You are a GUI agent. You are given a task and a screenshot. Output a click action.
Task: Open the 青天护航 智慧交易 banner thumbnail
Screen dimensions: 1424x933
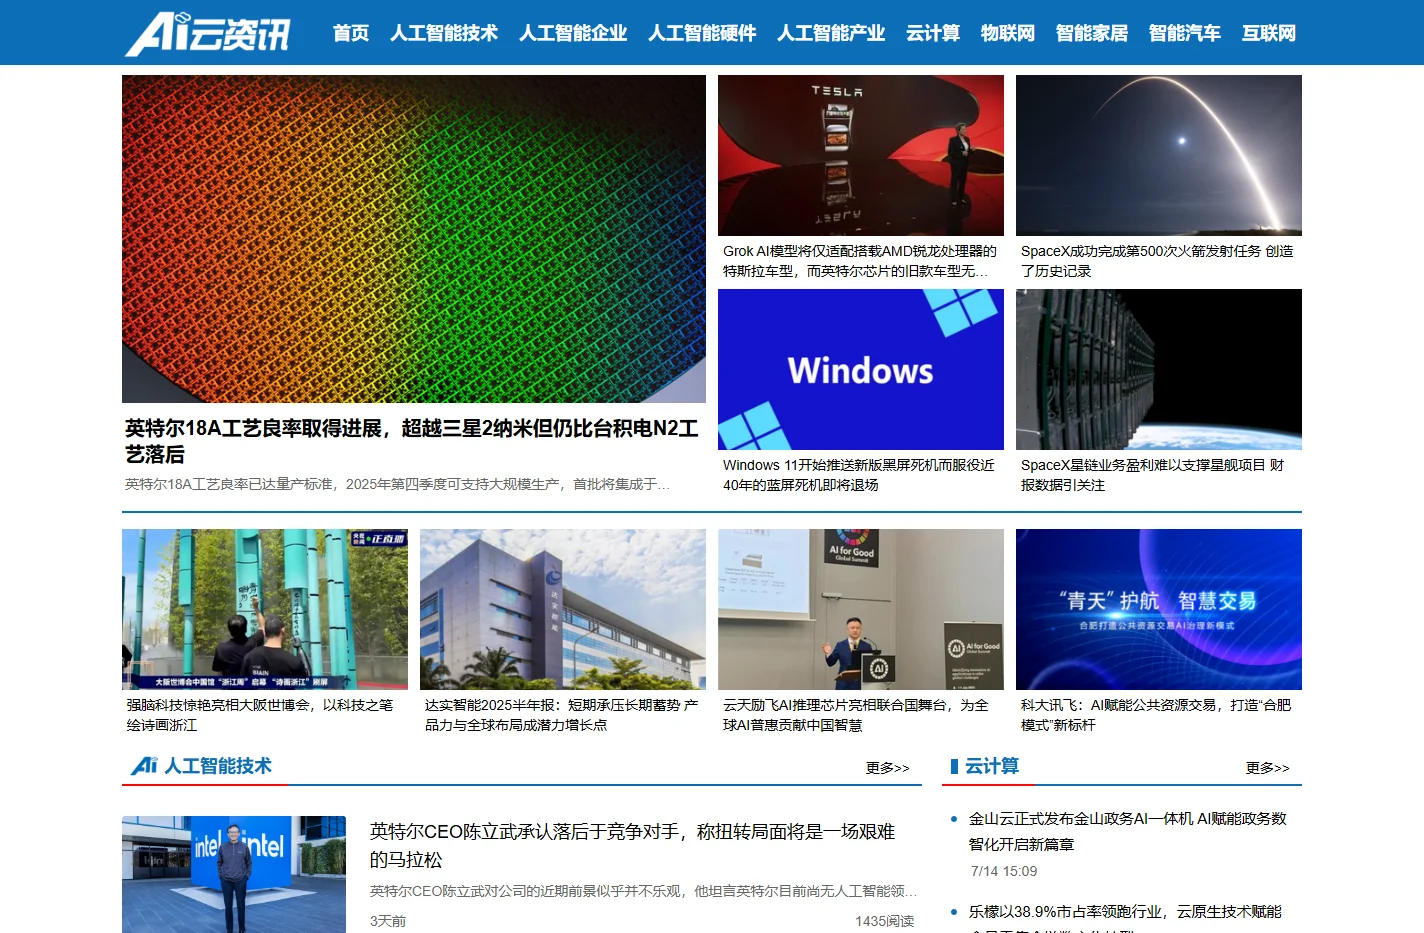(1159, 609)
